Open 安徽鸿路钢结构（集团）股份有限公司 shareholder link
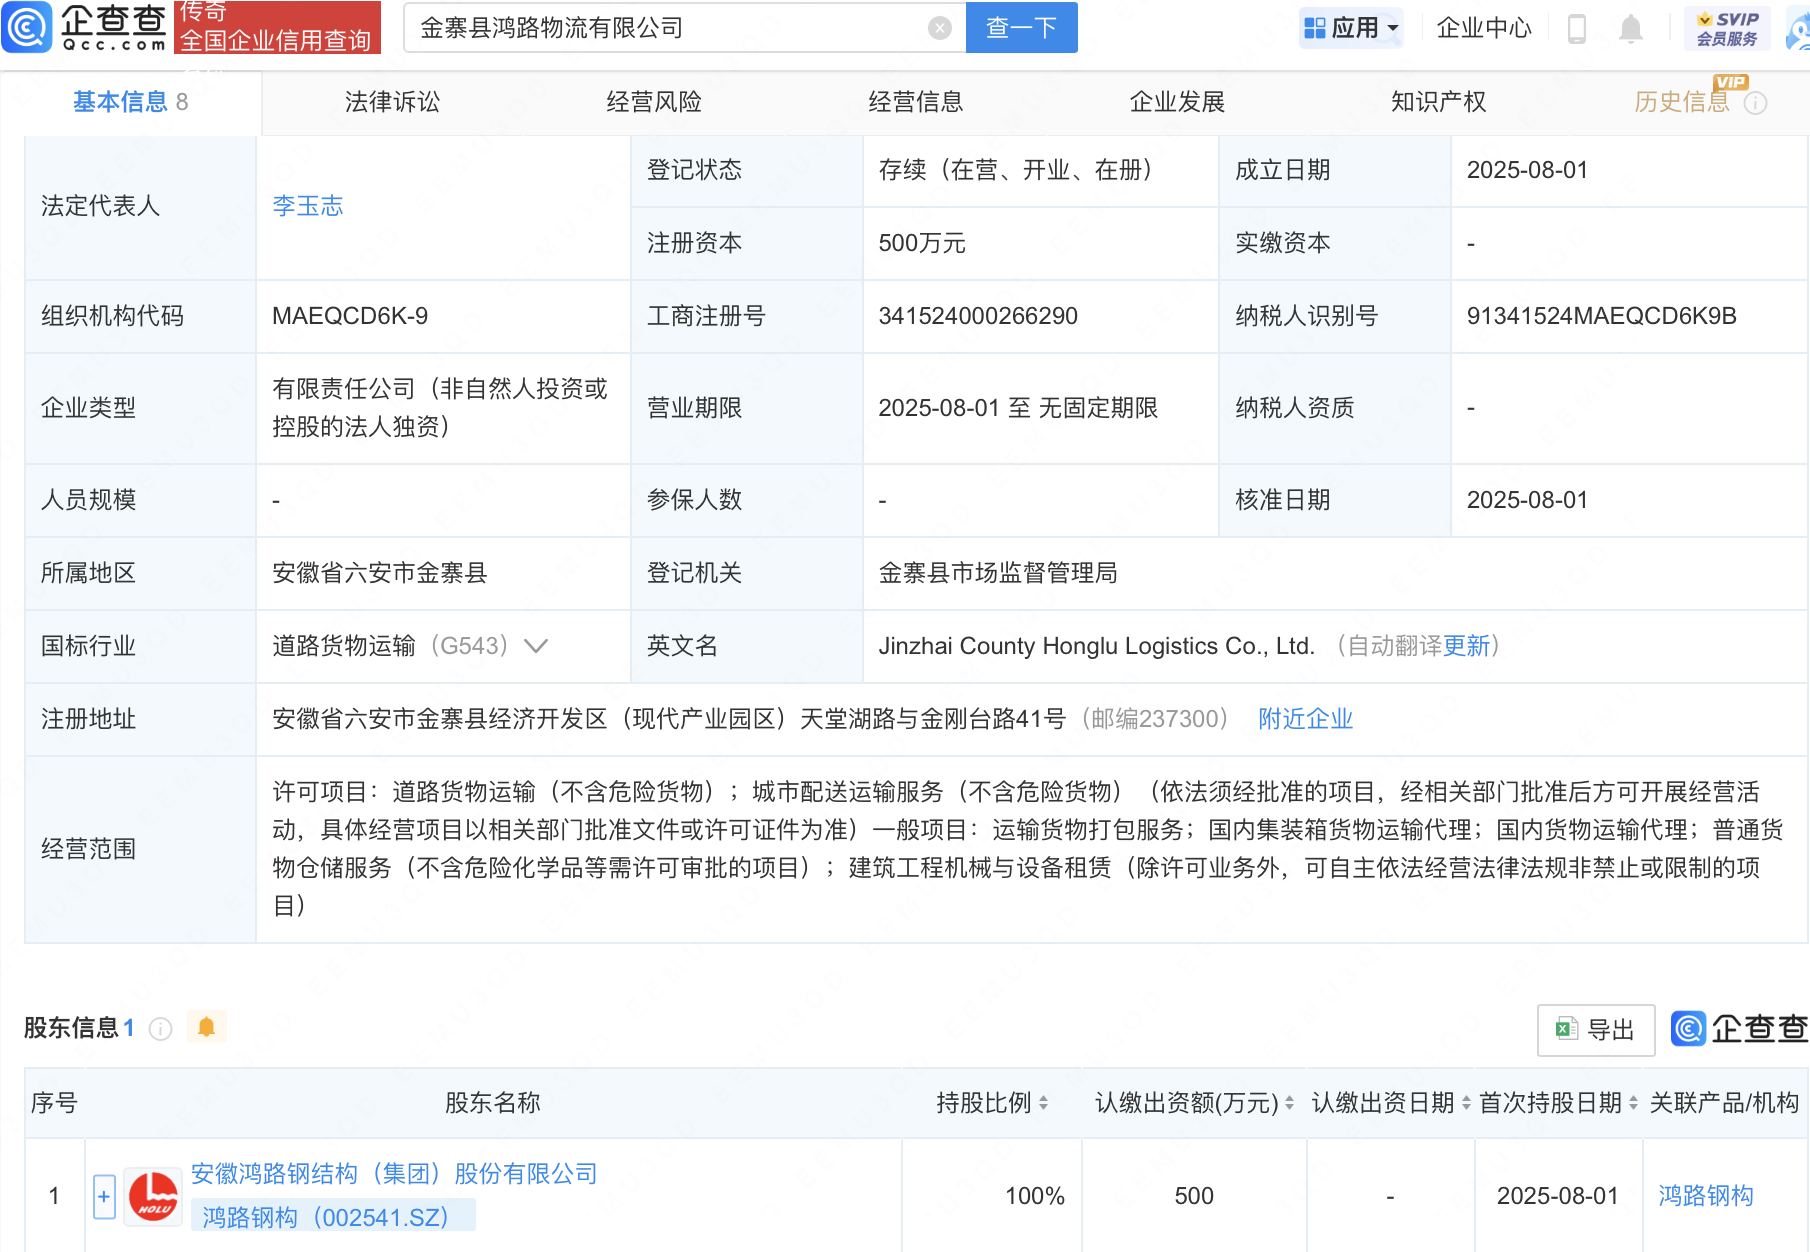 tap(394, 1174)
